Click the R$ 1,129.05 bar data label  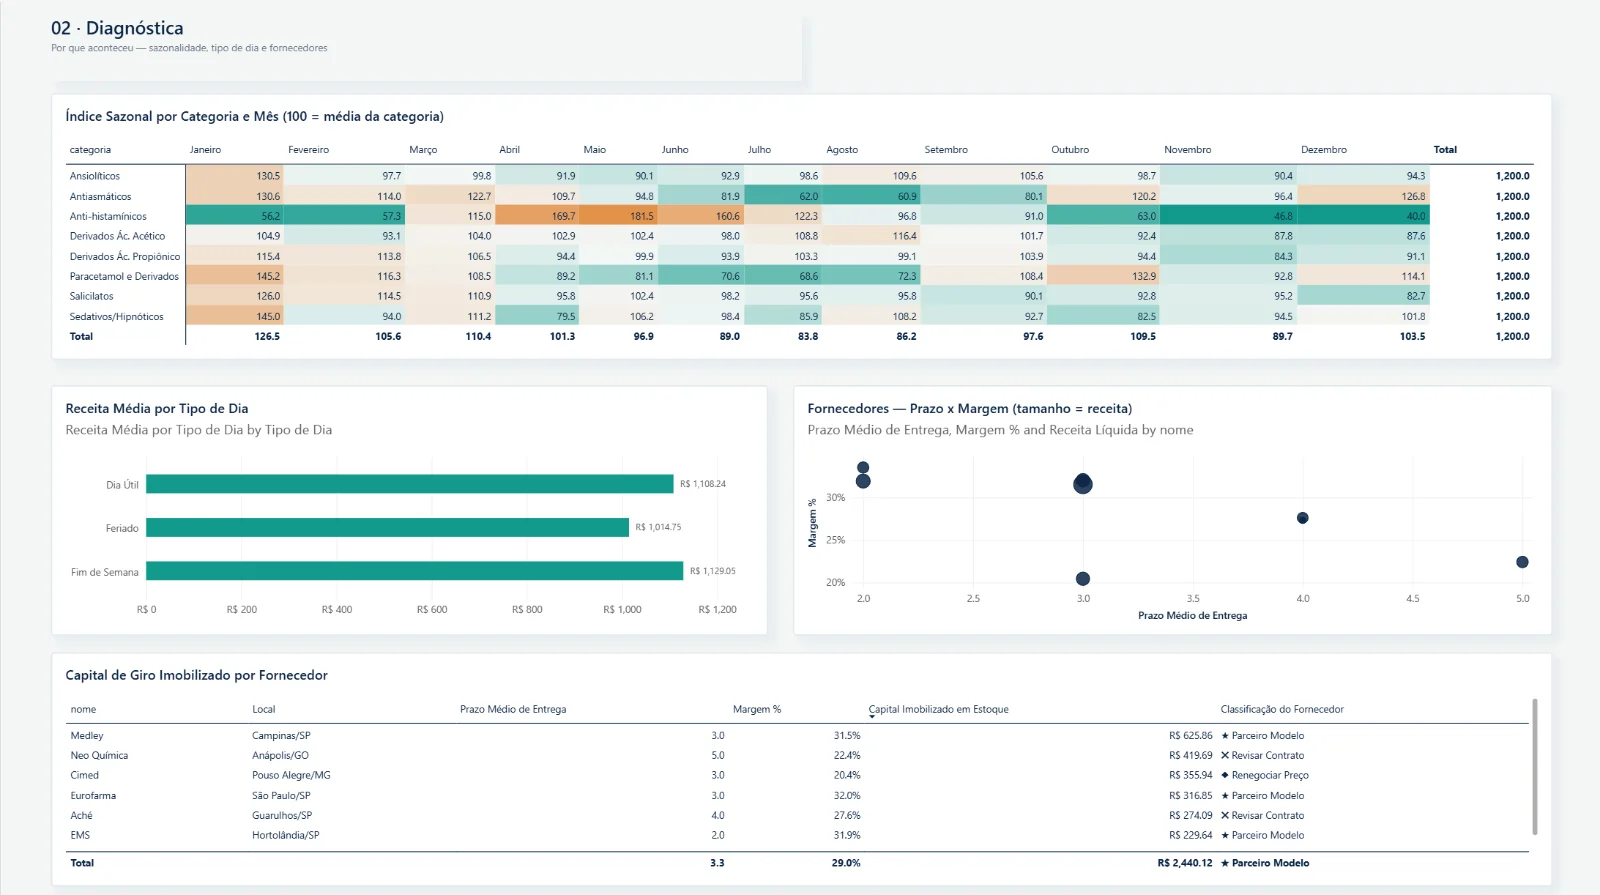712,571
